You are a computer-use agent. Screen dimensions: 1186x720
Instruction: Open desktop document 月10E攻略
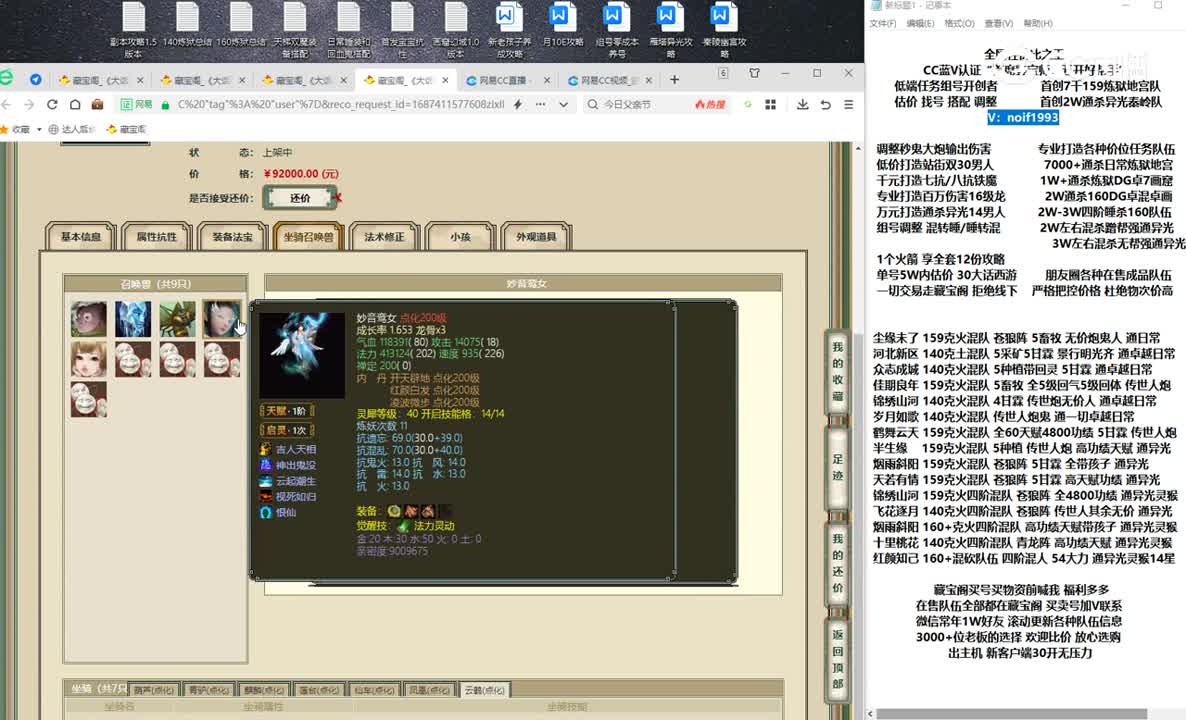[x=563, y=25]
